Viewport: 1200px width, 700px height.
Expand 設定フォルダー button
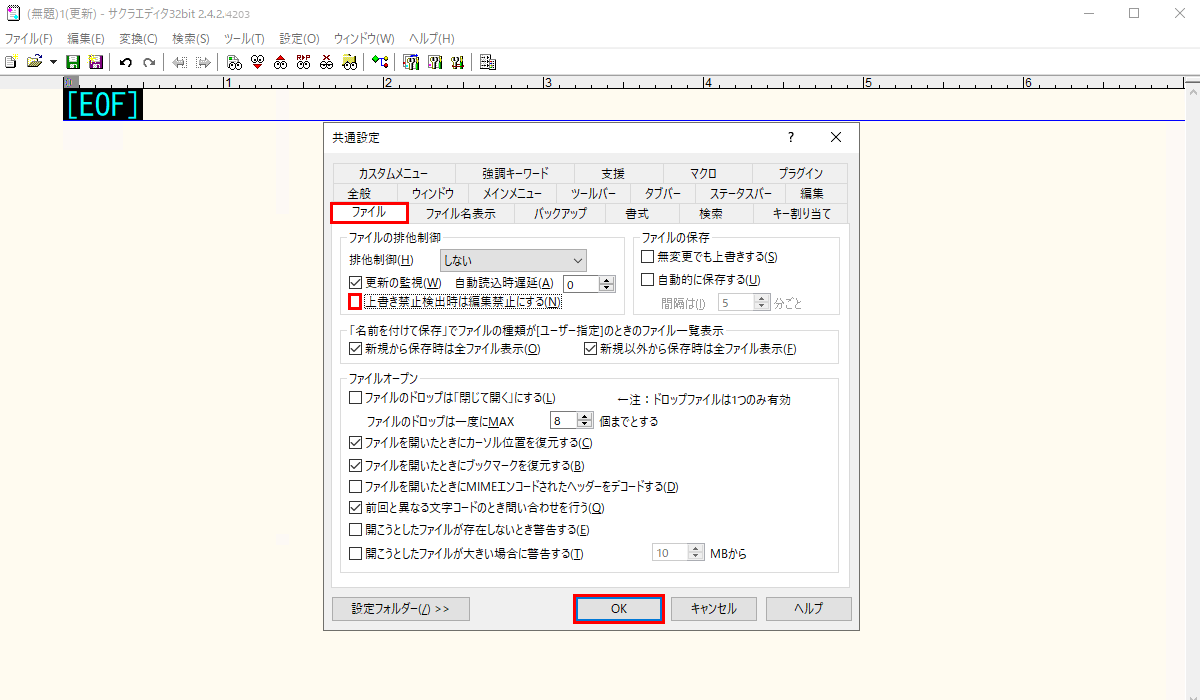(x=401, y=608)
